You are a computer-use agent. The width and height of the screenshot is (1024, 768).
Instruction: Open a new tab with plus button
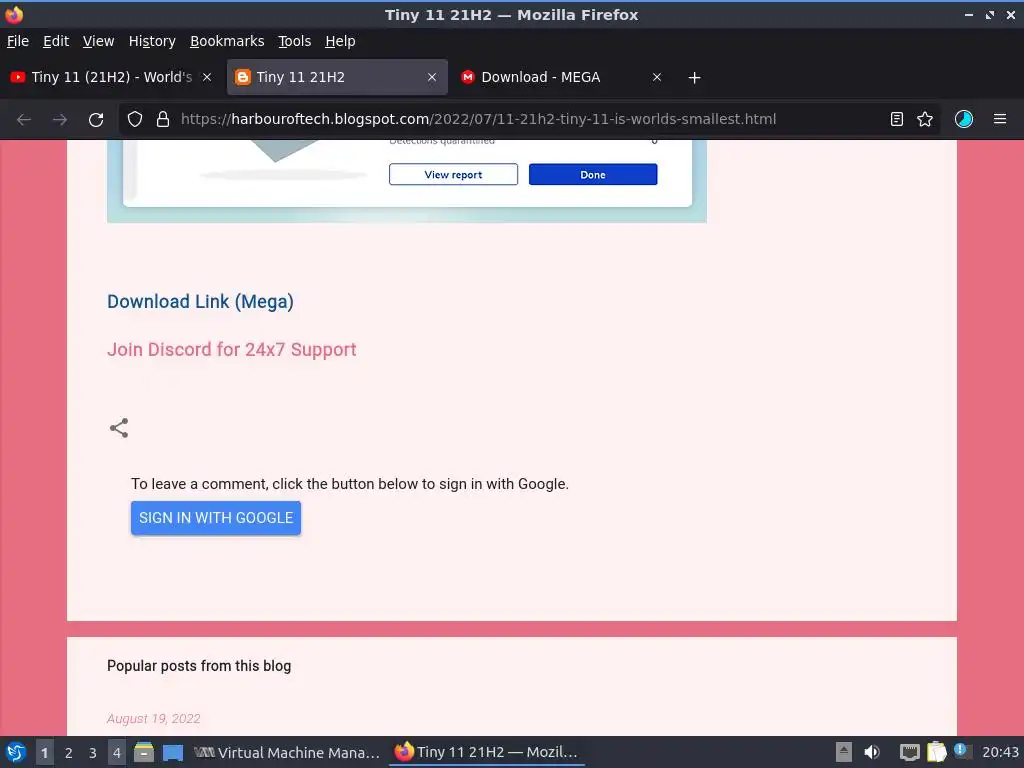click(x=694, y=78)
